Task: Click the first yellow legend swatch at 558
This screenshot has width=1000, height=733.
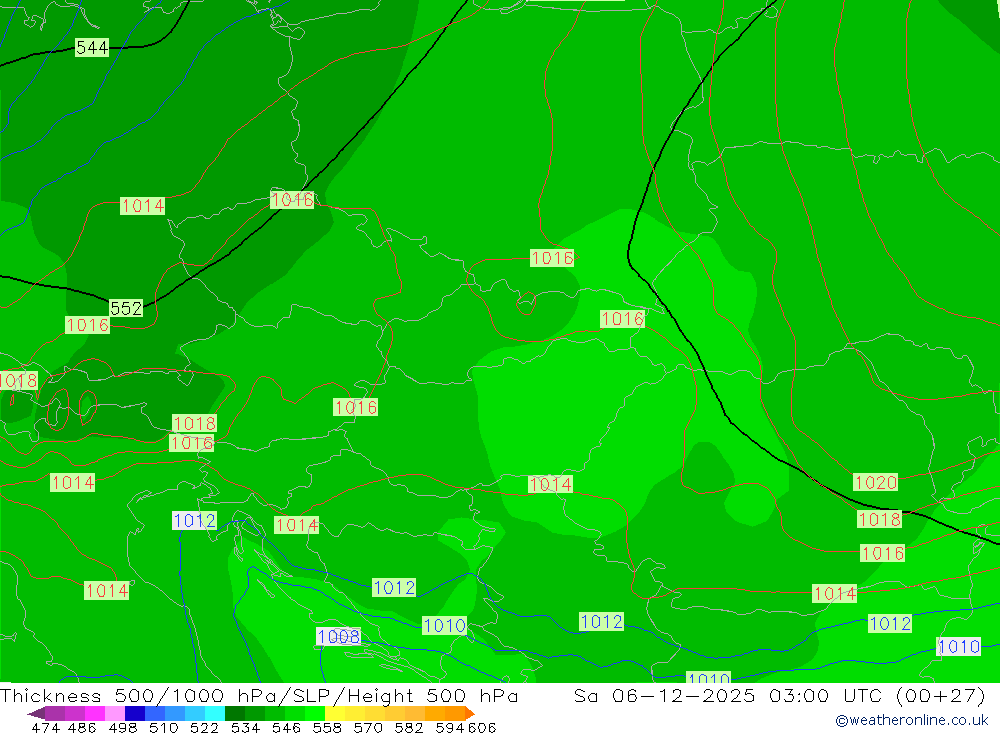Action: 335,713
